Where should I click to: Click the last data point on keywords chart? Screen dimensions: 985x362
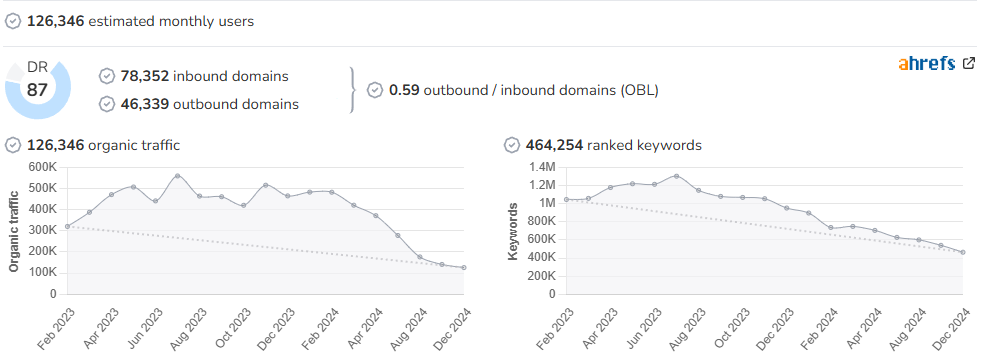[x=963, y=252]
